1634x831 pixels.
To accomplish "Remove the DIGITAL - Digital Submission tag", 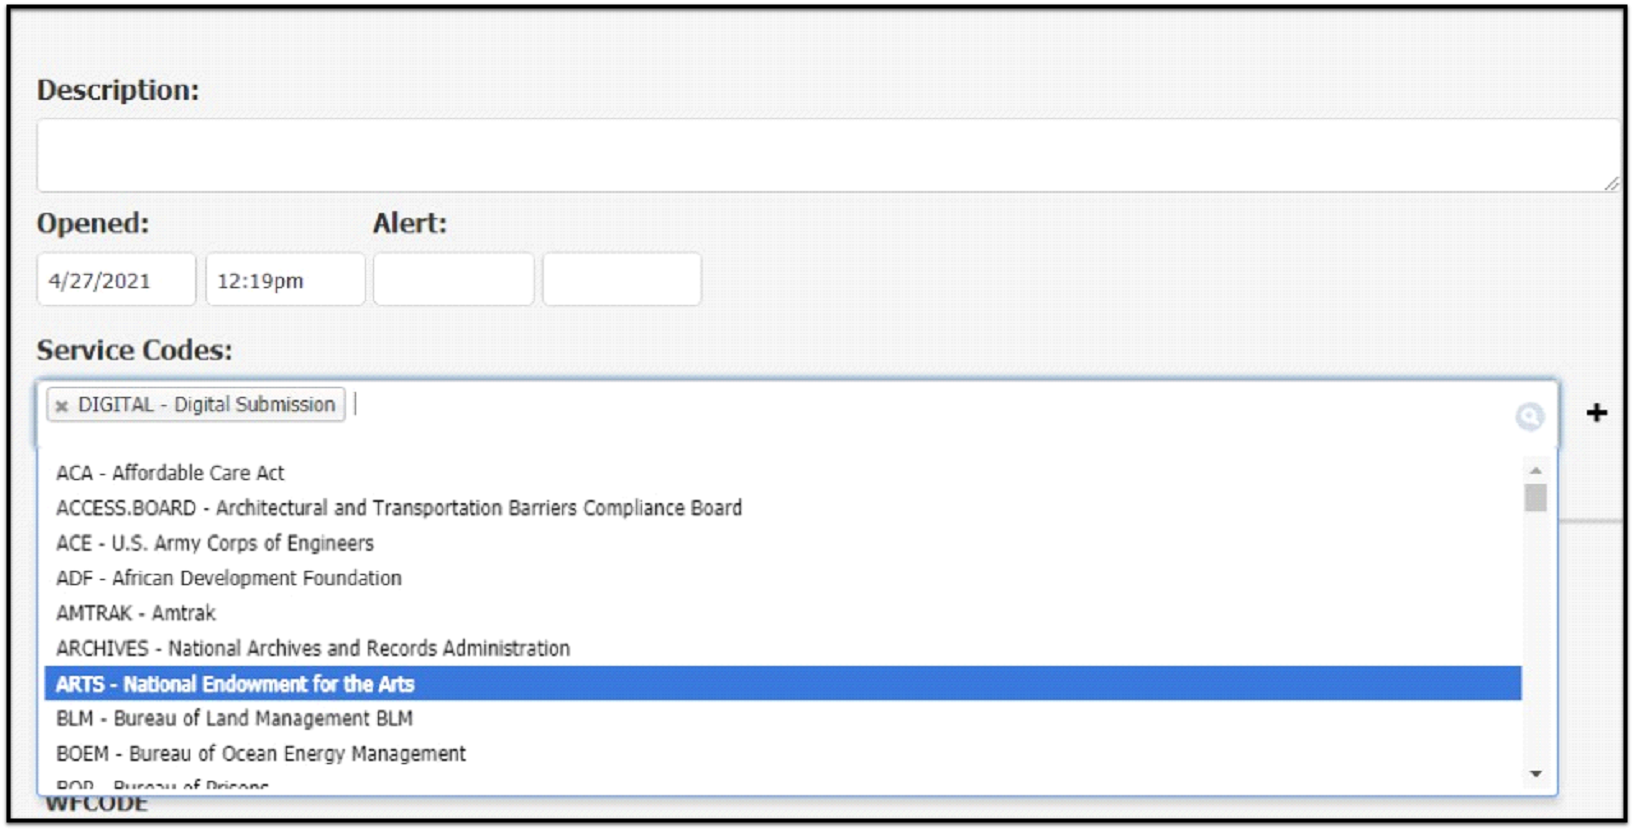I will coord(63,405).
